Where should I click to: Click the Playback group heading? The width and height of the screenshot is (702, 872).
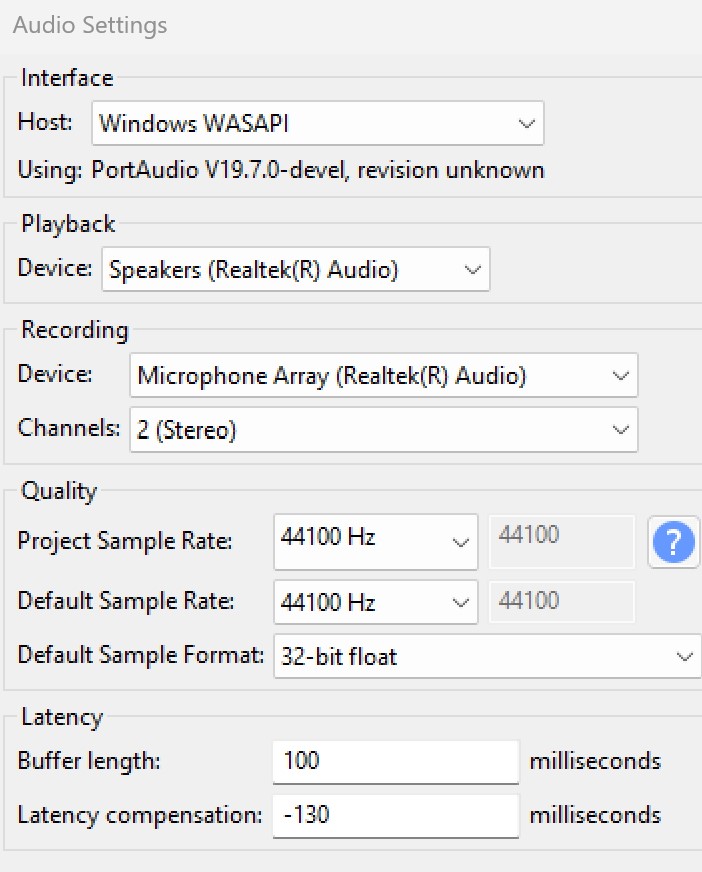coord(68,224)
